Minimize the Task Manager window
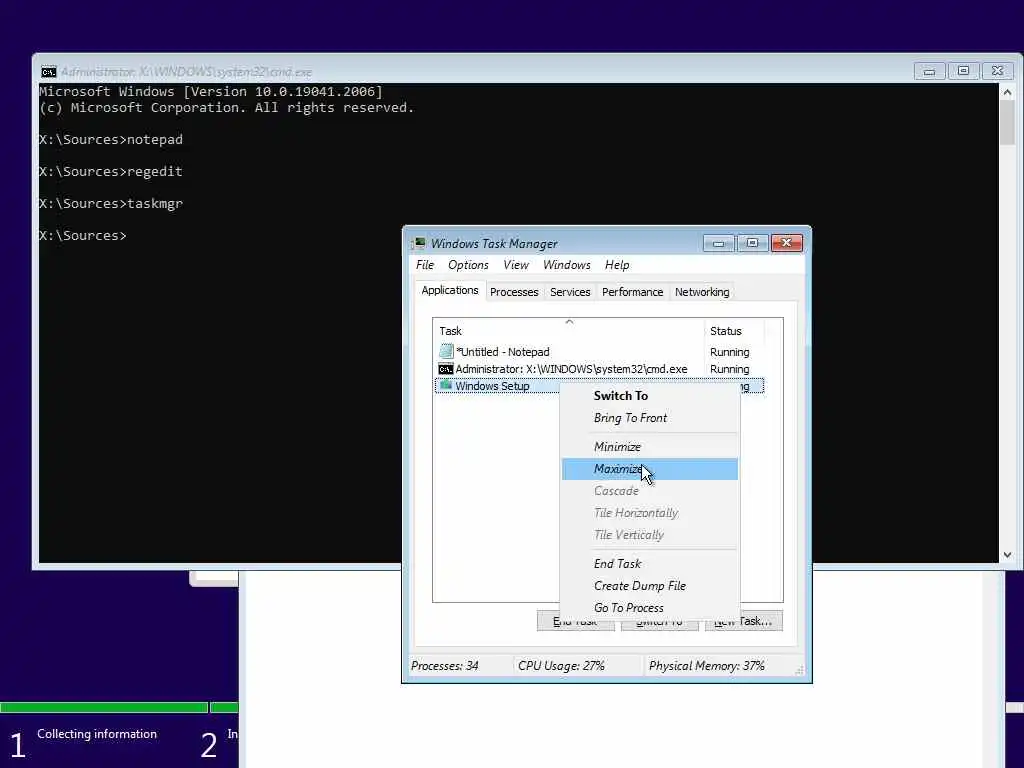Viewport: 1024px width, 768px height. click(718, 244)
